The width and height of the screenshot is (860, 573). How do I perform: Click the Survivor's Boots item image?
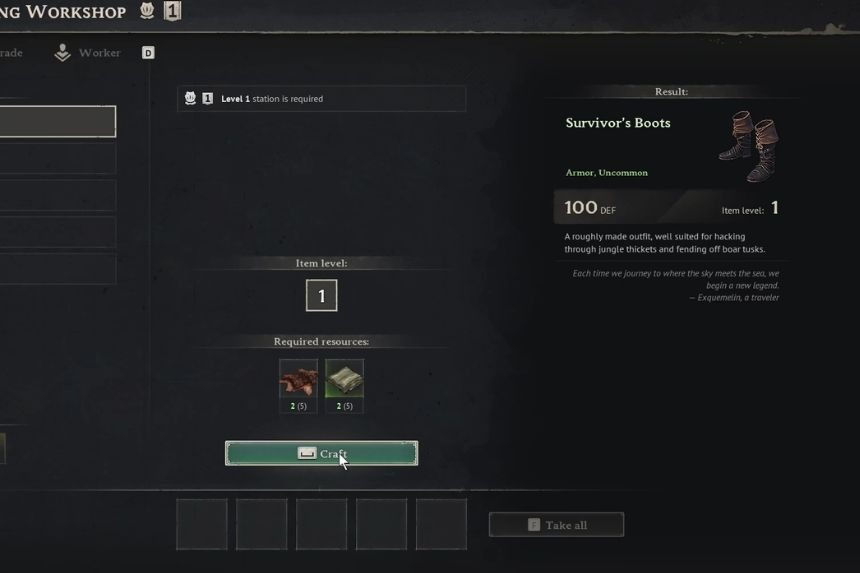[749, 146]
